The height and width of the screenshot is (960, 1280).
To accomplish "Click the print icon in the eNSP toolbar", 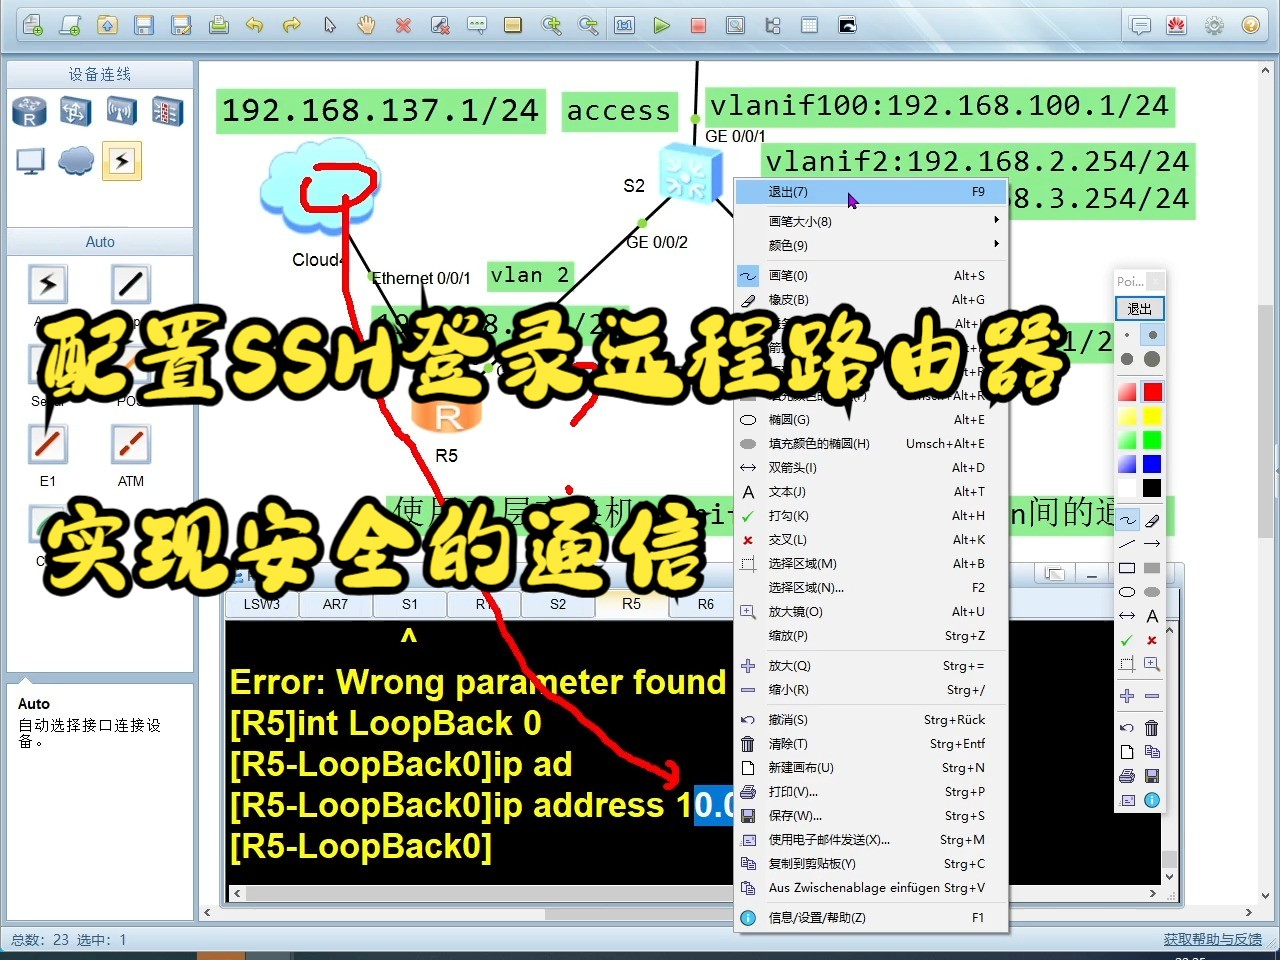I will click(218, 25).
